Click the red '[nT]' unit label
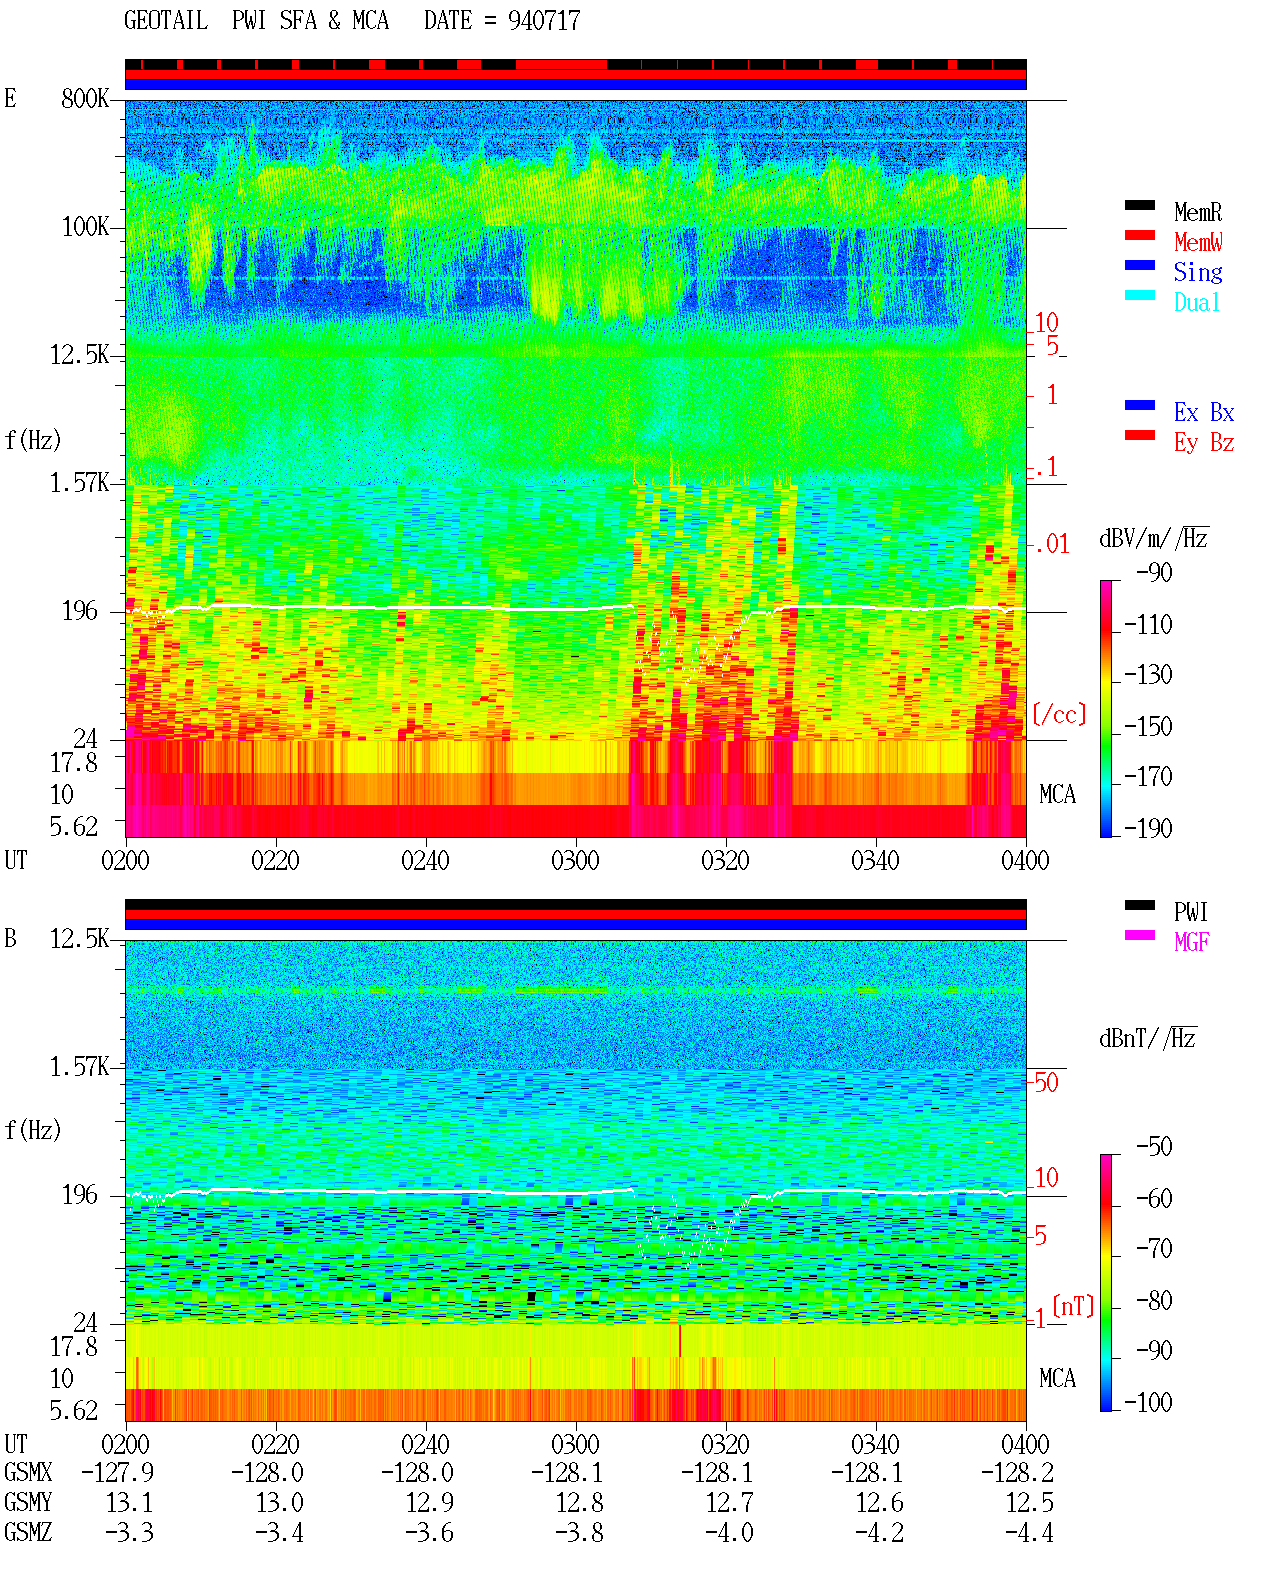The image size is (1280, 1593). (x=1073, y=1306)
